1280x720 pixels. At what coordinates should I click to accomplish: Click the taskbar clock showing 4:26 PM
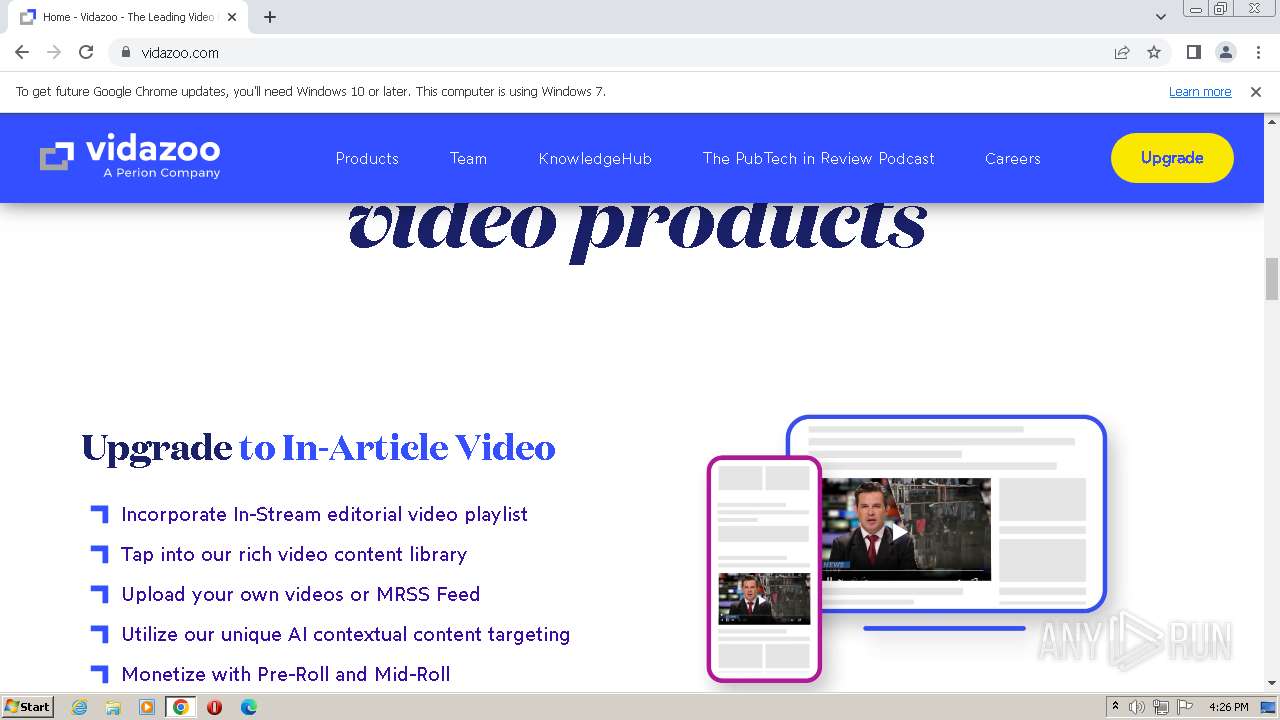[x=1228, y=707]
